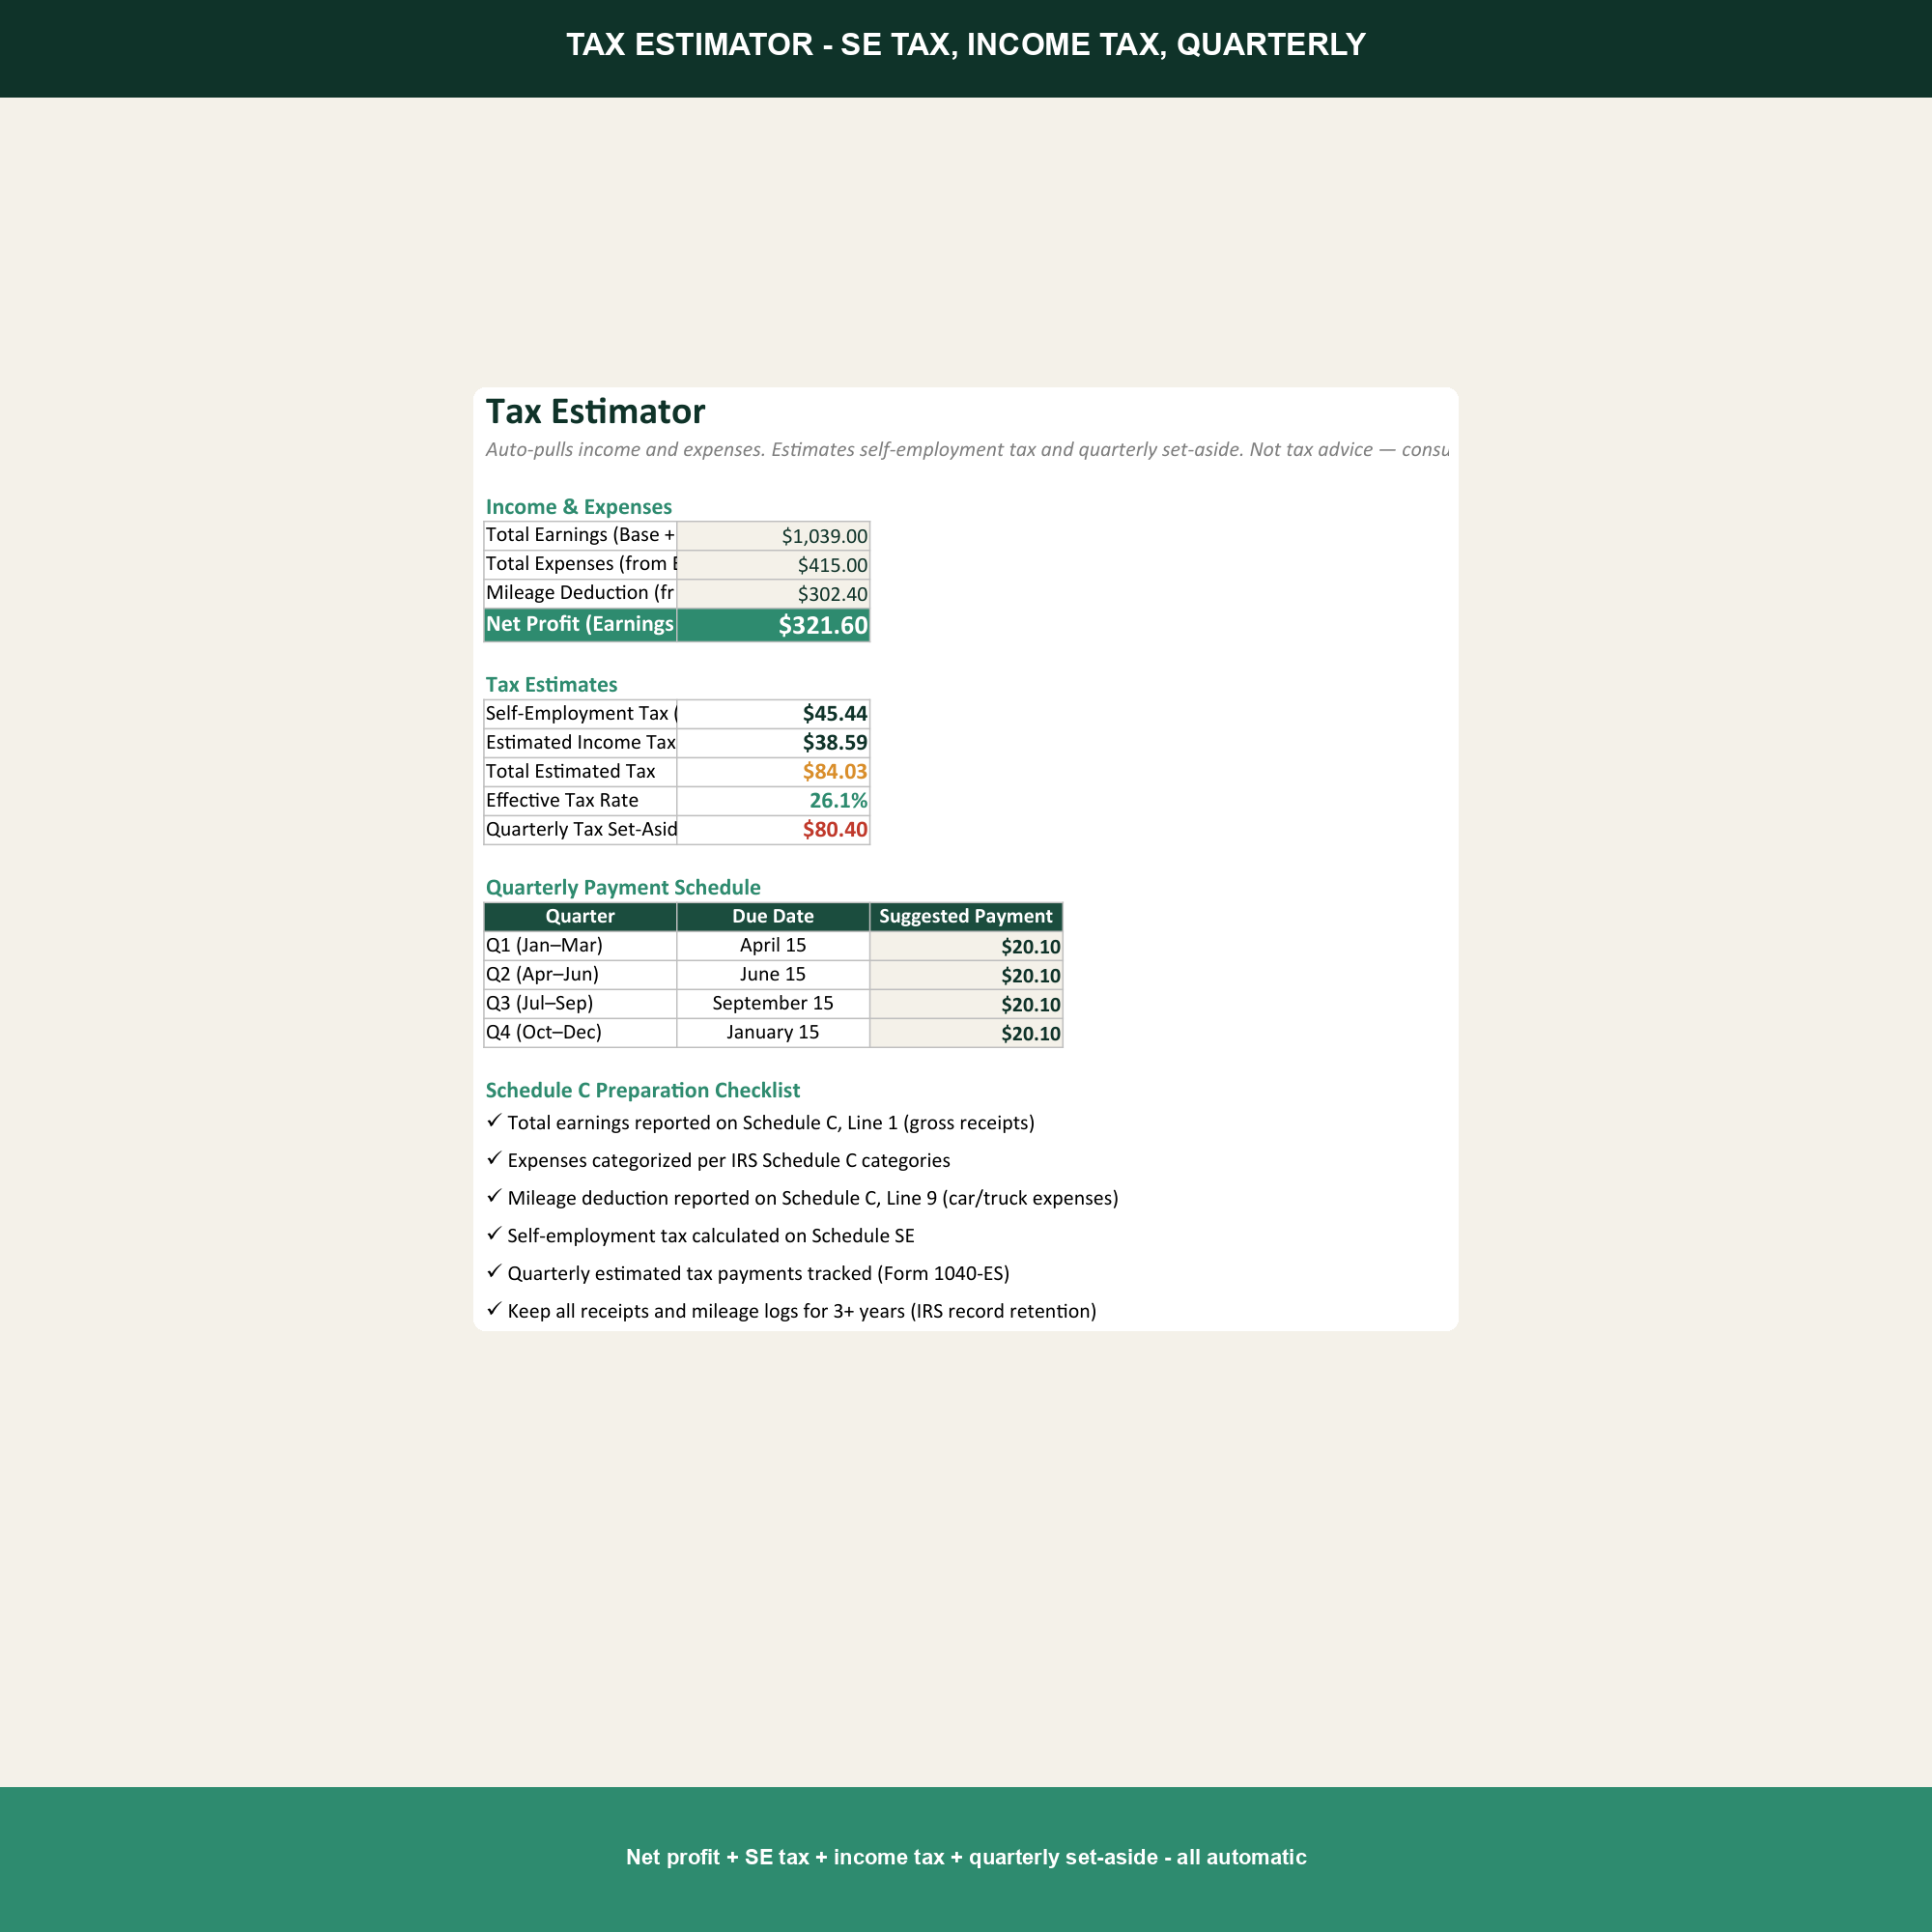Screen dimensions: 1932x1932
Task: Select the Total earnings reported on Schedule C text
Action: coord(771,1123)
